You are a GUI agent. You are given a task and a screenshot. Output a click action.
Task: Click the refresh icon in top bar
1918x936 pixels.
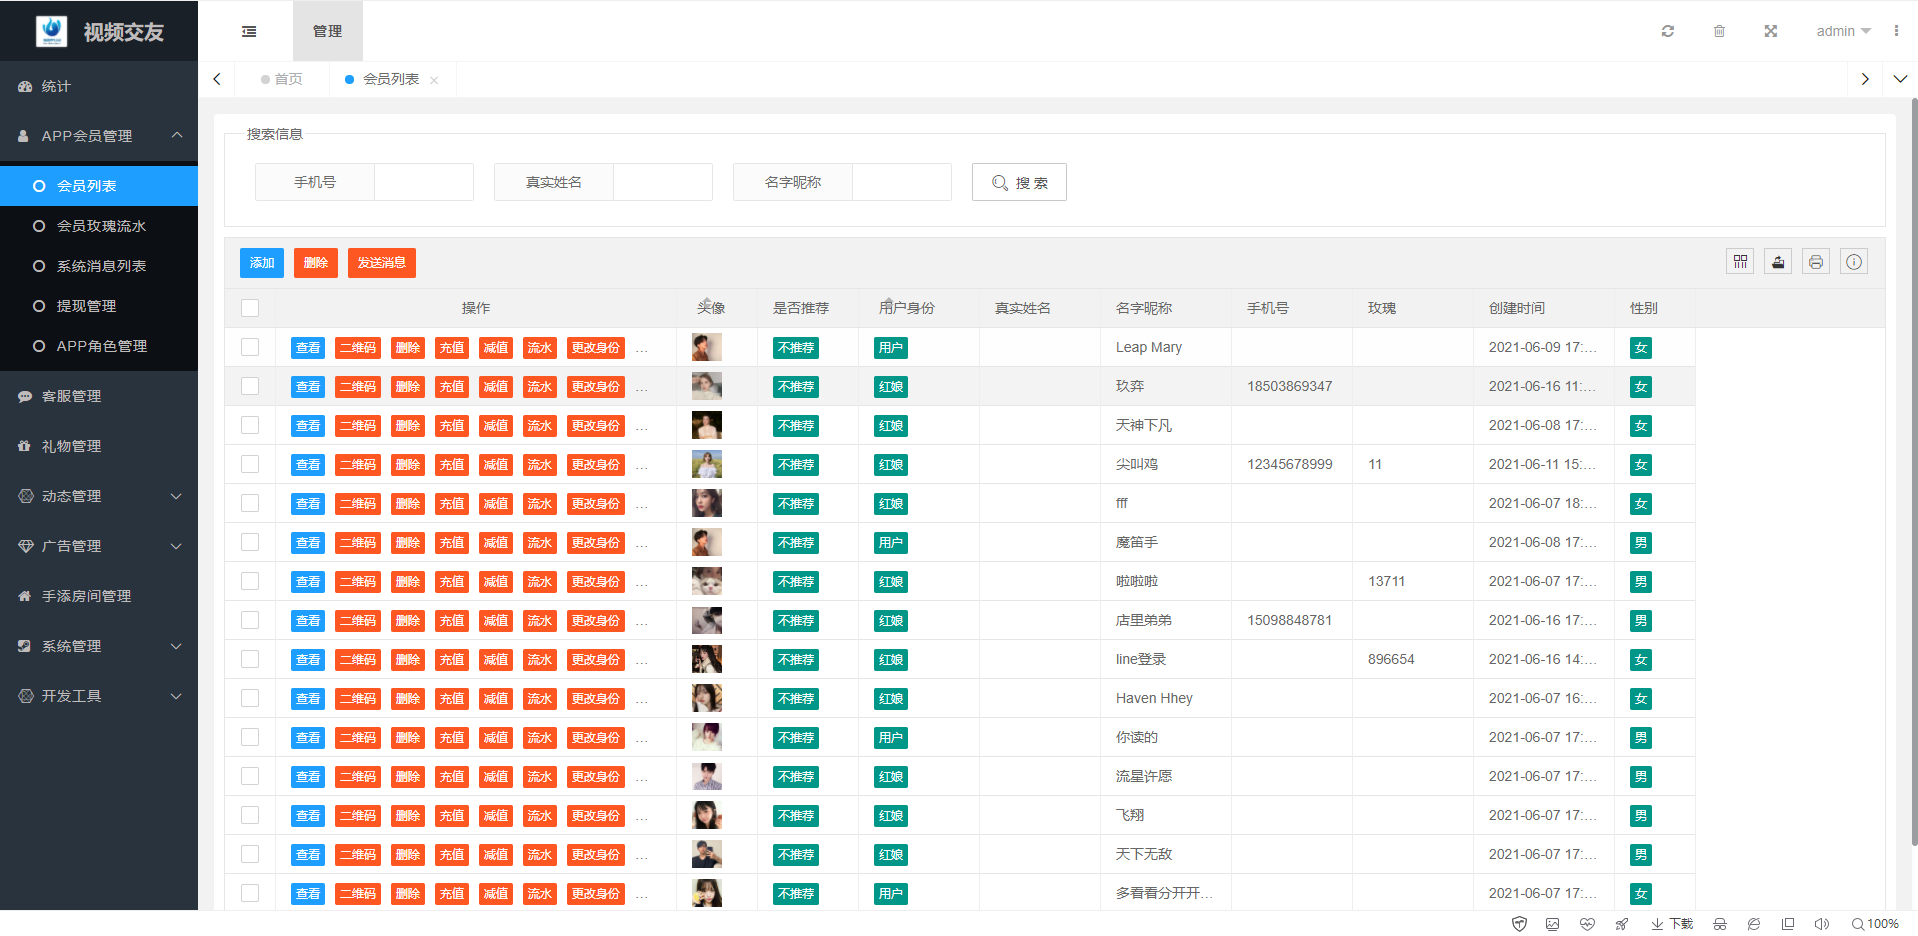pos(1667,31)
